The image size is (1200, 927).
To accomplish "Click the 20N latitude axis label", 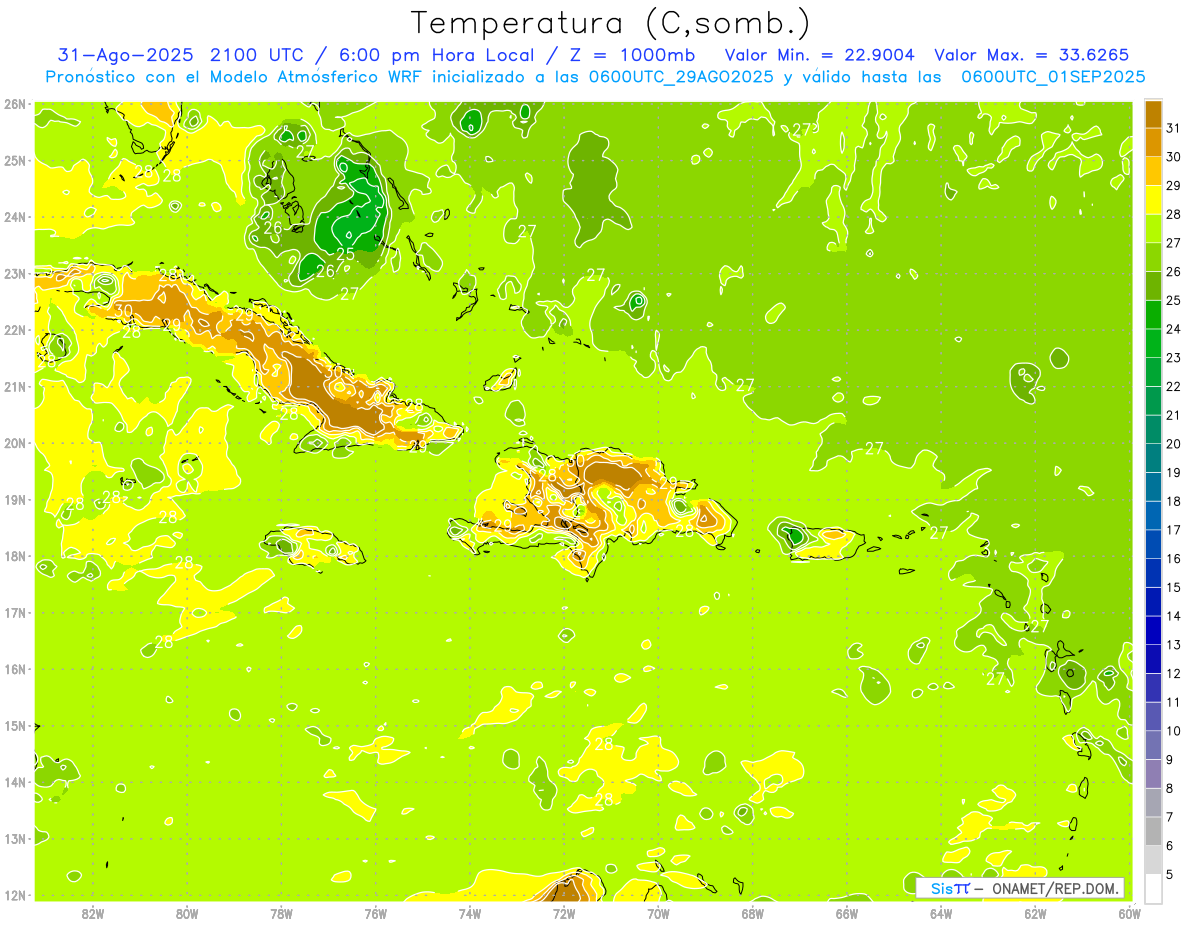I will (x=15, y=443).
